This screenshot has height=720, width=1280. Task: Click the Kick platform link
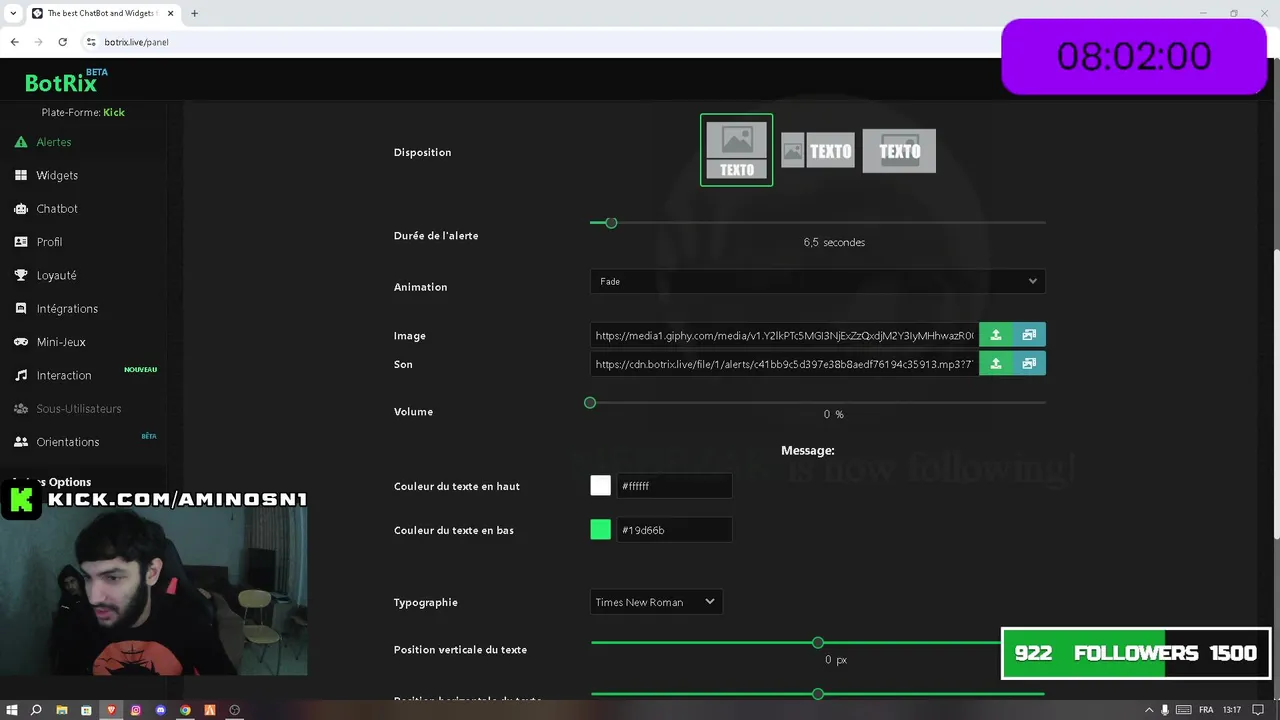(x=114, y=112)
